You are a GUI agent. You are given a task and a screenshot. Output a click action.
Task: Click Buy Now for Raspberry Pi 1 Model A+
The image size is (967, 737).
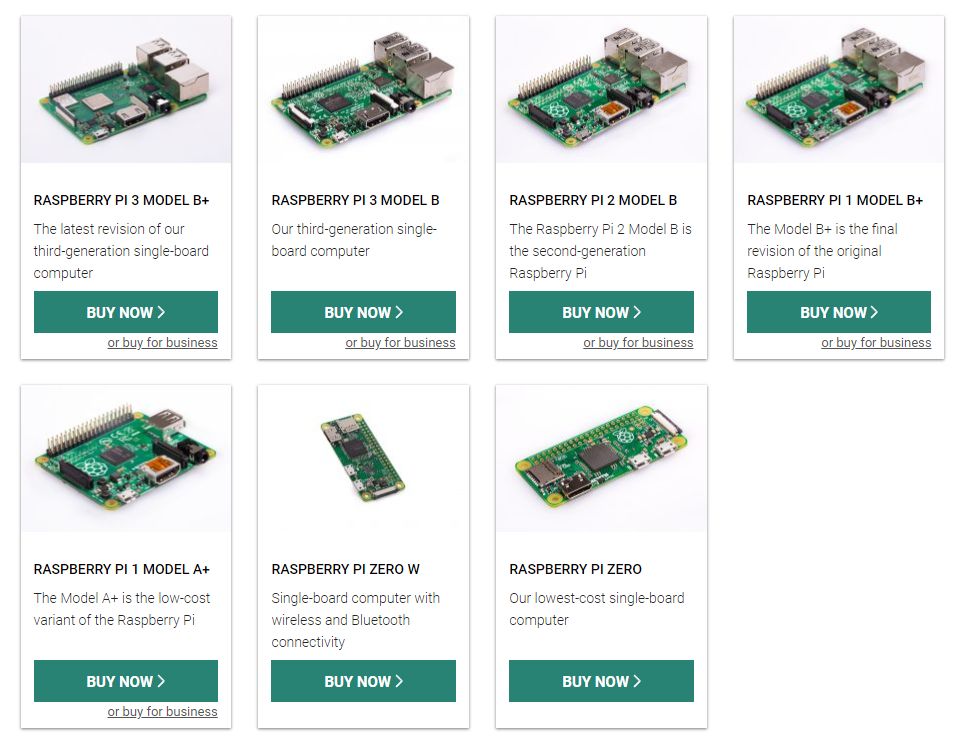tap(126, 681)
